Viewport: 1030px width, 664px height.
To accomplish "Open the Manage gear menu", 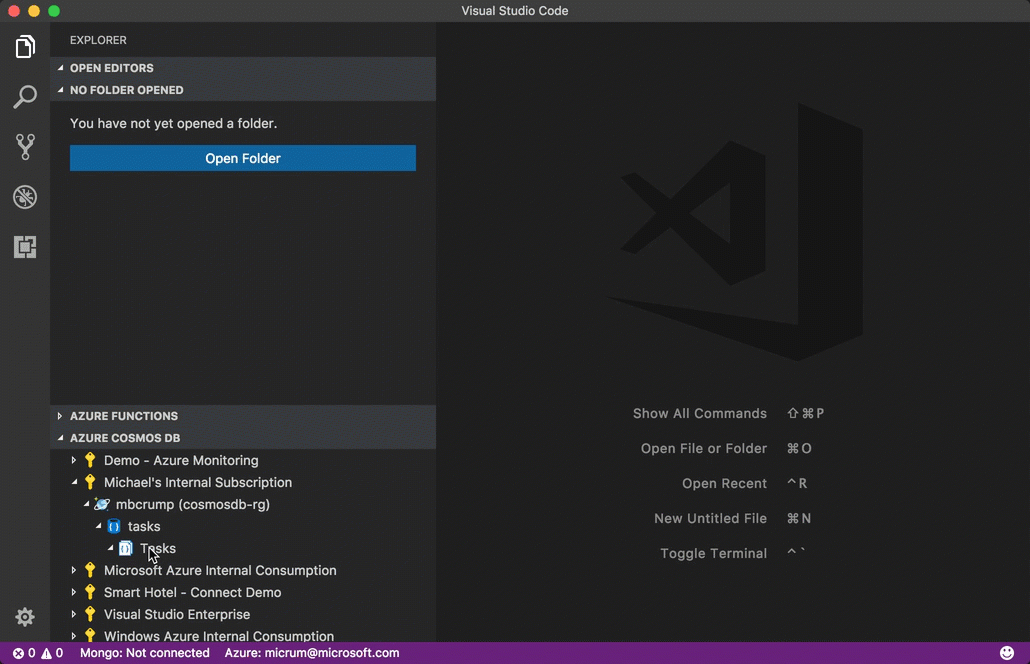I will [x=25, y=617].
